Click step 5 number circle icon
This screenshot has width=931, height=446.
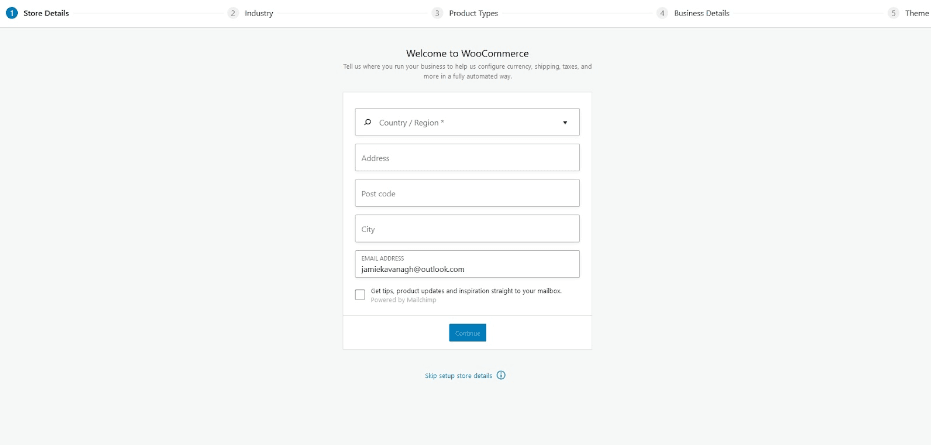coord(893,13)
